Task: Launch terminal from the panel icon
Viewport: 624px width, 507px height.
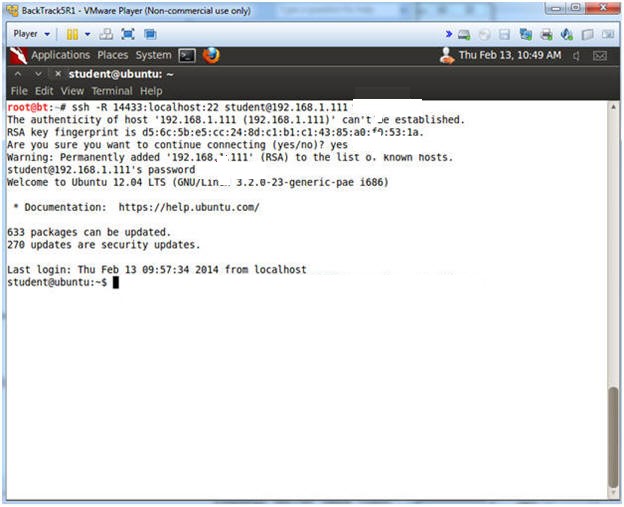Action: (x=187, y=55)
